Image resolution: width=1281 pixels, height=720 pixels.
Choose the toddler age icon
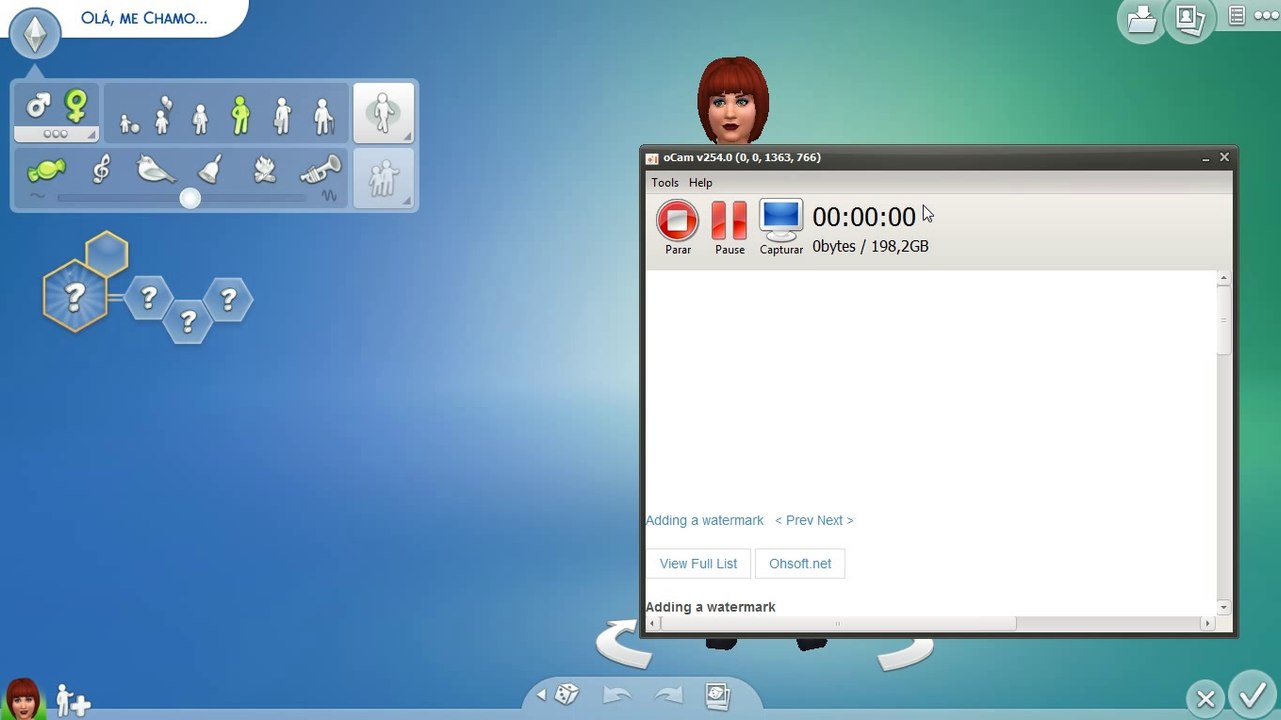point(129,123)
